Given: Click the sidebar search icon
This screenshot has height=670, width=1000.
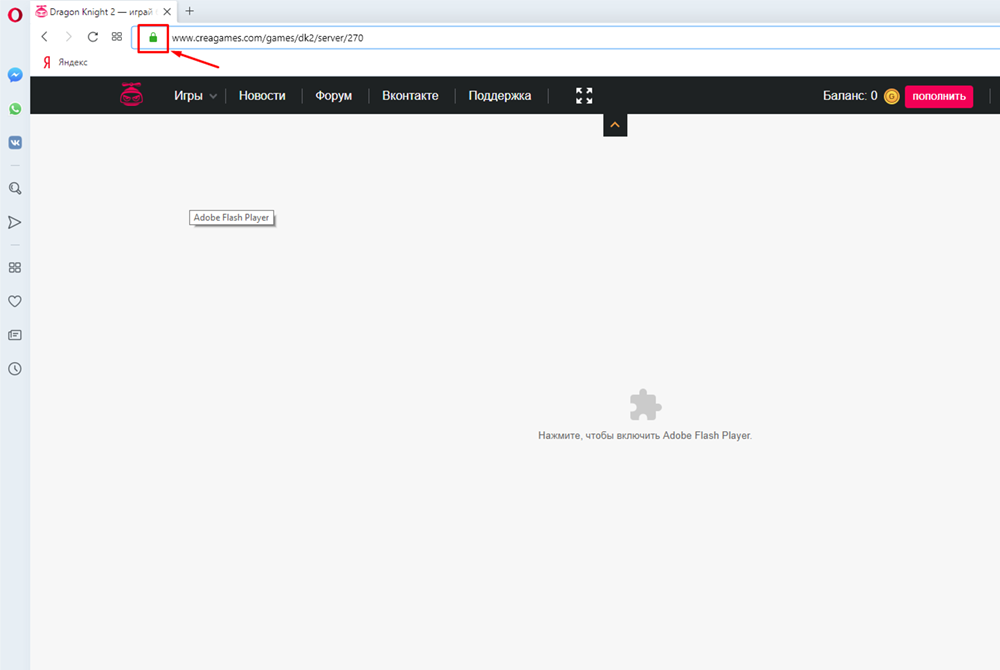Looking at the screenshot, I should (15, 188).
